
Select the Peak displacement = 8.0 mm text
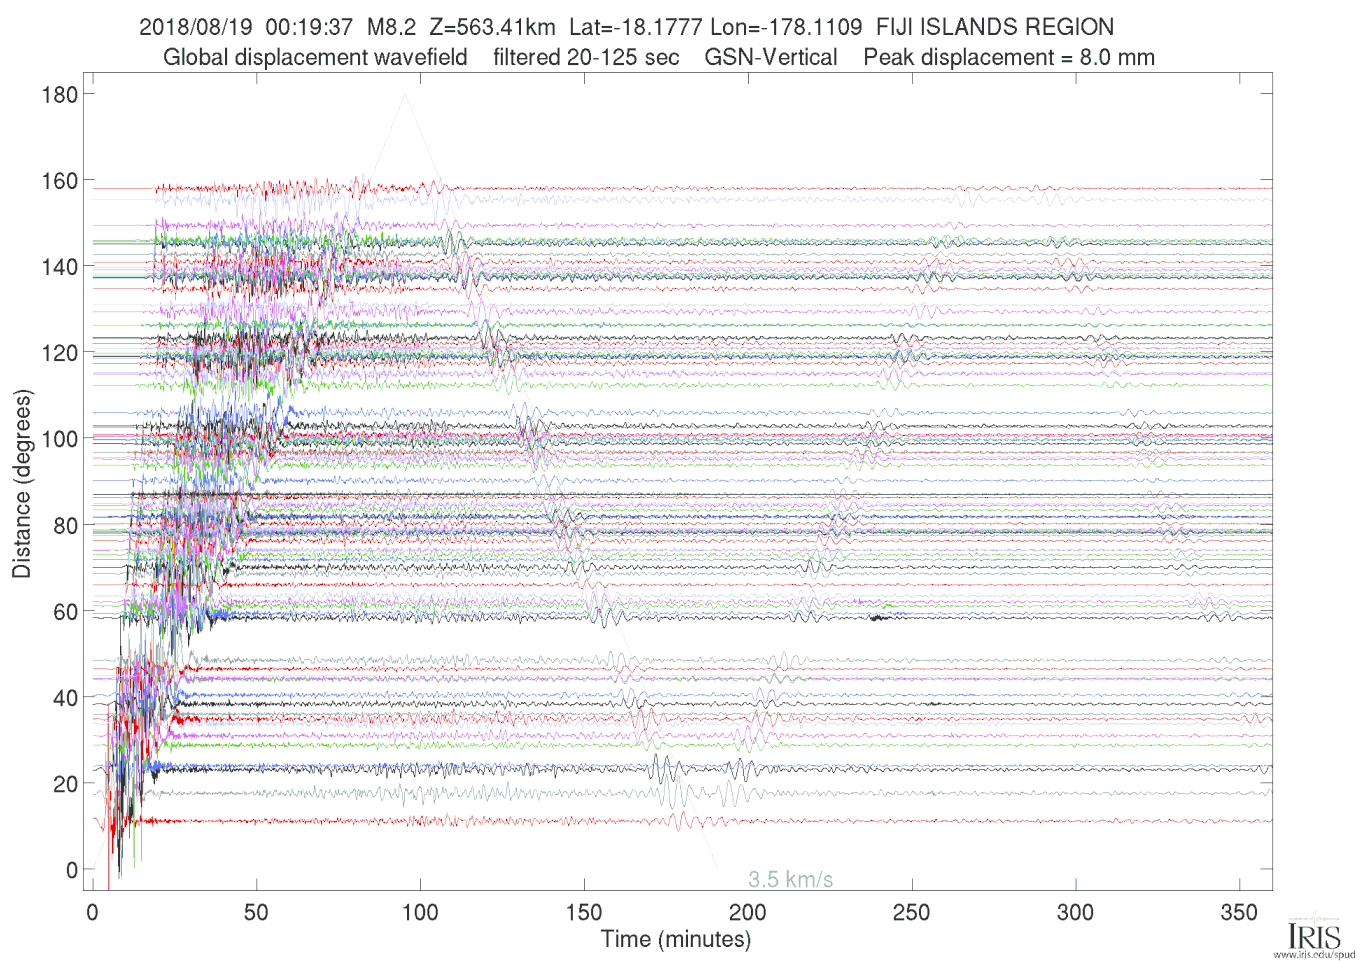tap(1009, 57)
